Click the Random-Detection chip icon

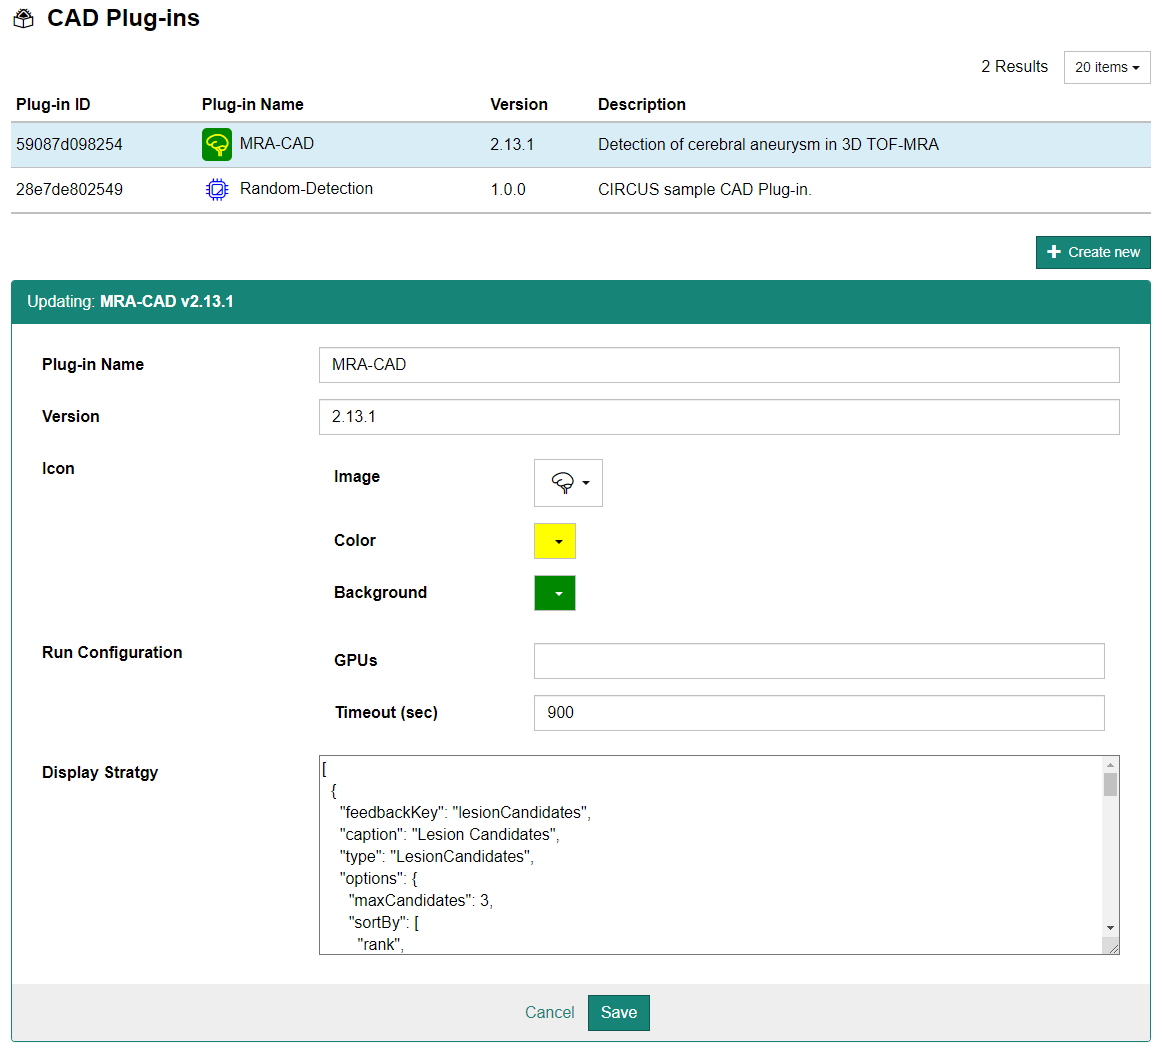[217, 190]
